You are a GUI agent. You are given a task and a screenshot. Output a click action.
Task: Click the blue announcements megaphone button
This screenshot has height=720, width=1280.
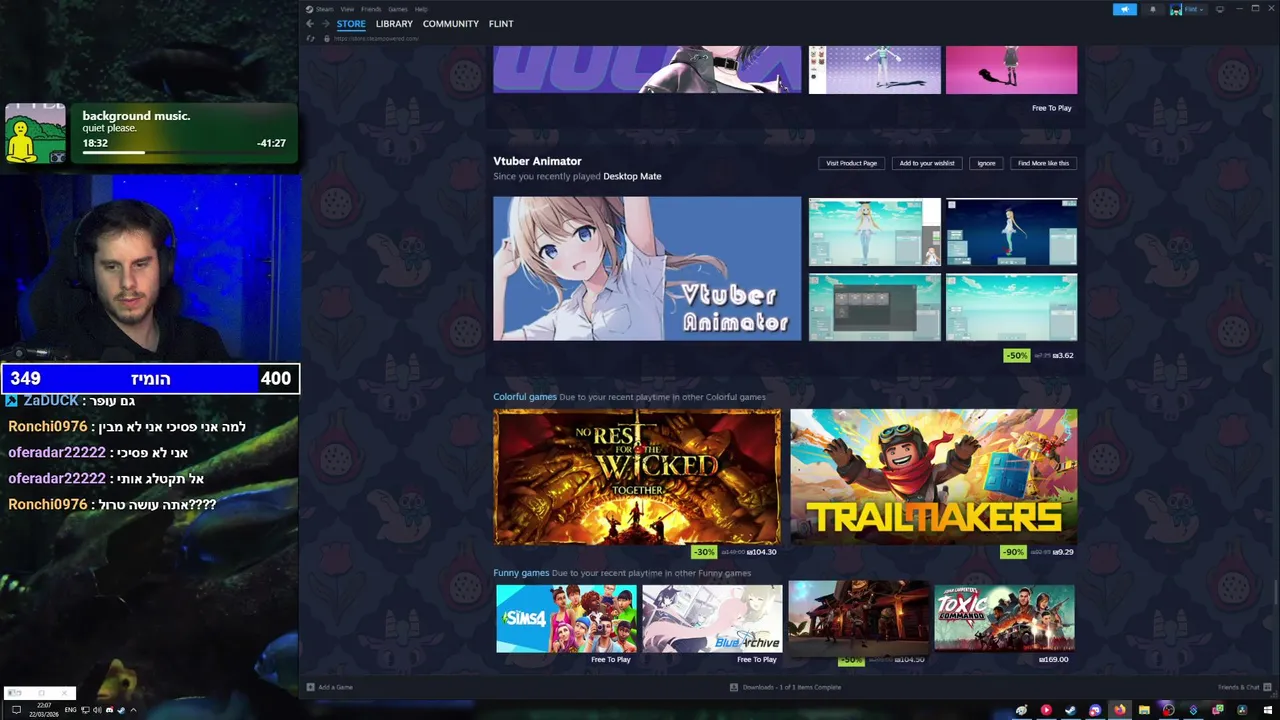click(1124, 9)
